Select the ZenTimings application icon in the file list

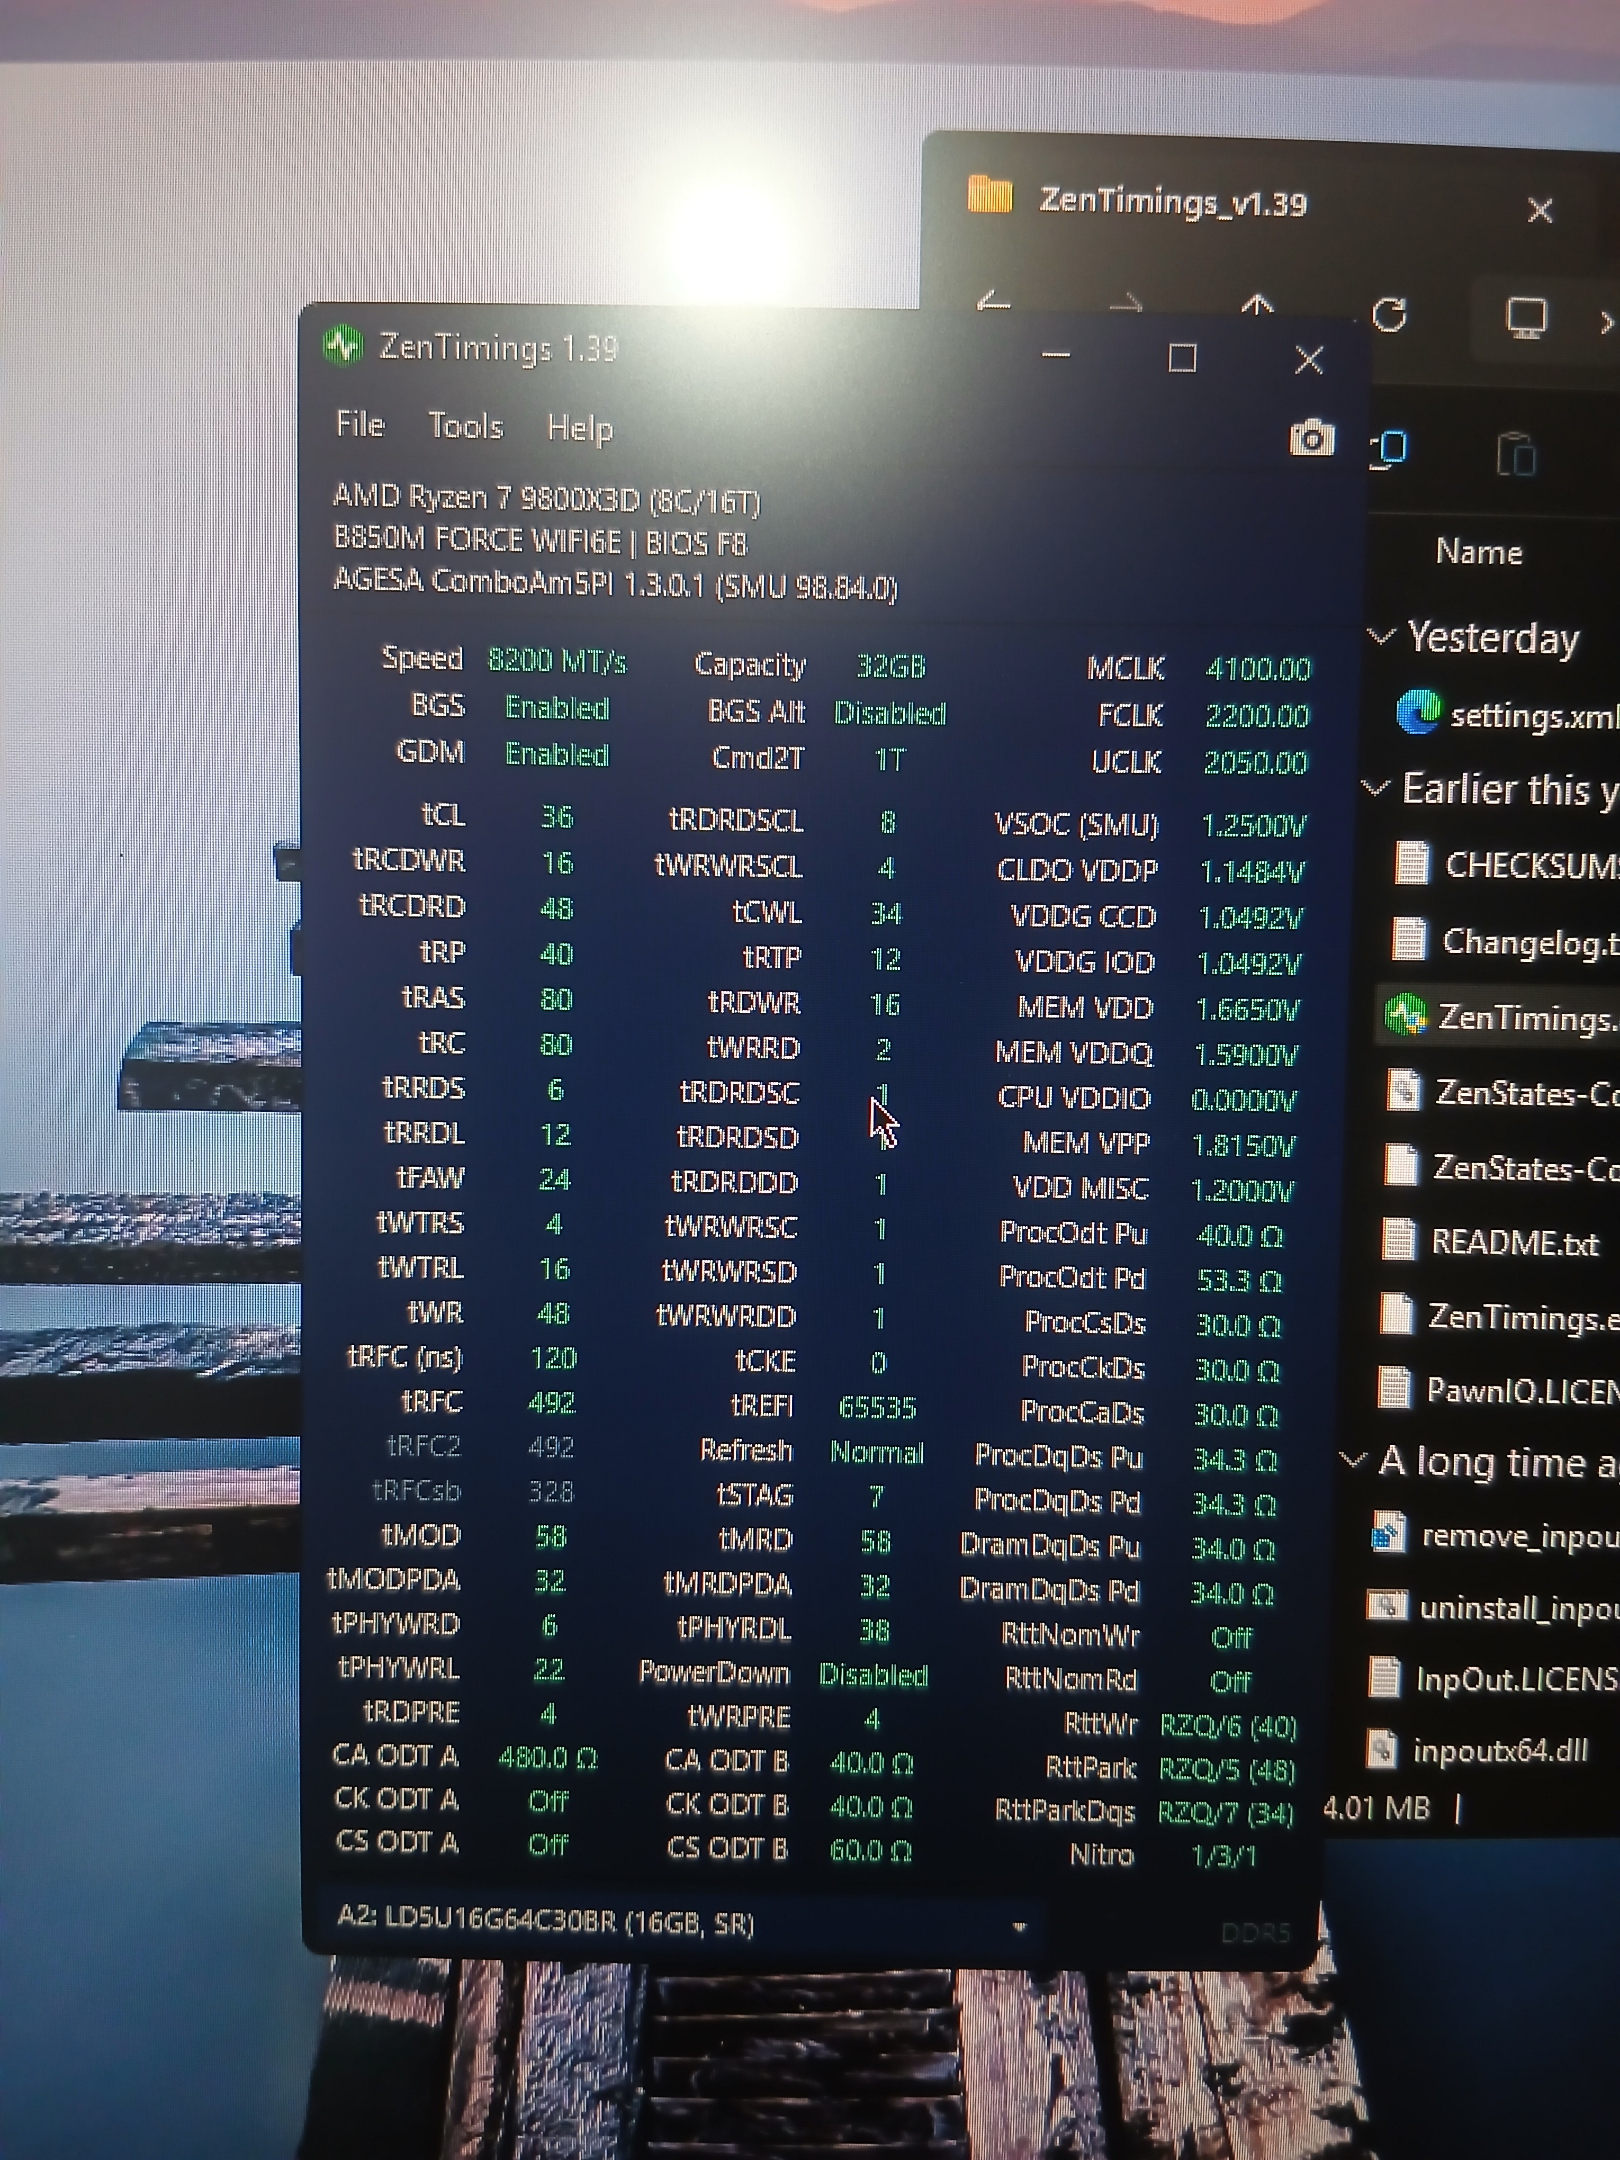[x=1405, y=1016]
